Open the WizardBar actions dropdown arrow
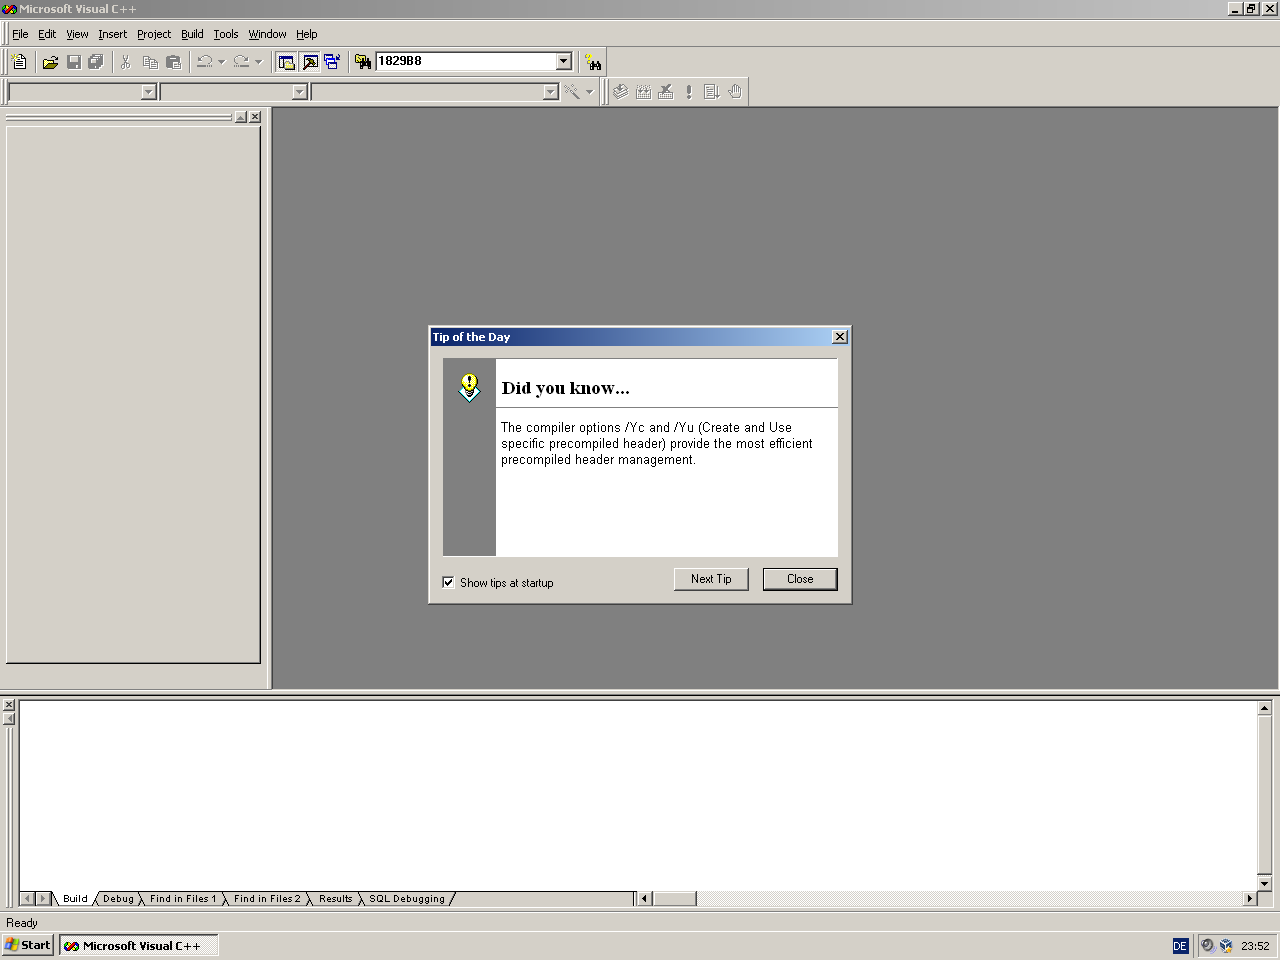The height and width of the screenshot is (960, 1280). click(x=589, y=92)
